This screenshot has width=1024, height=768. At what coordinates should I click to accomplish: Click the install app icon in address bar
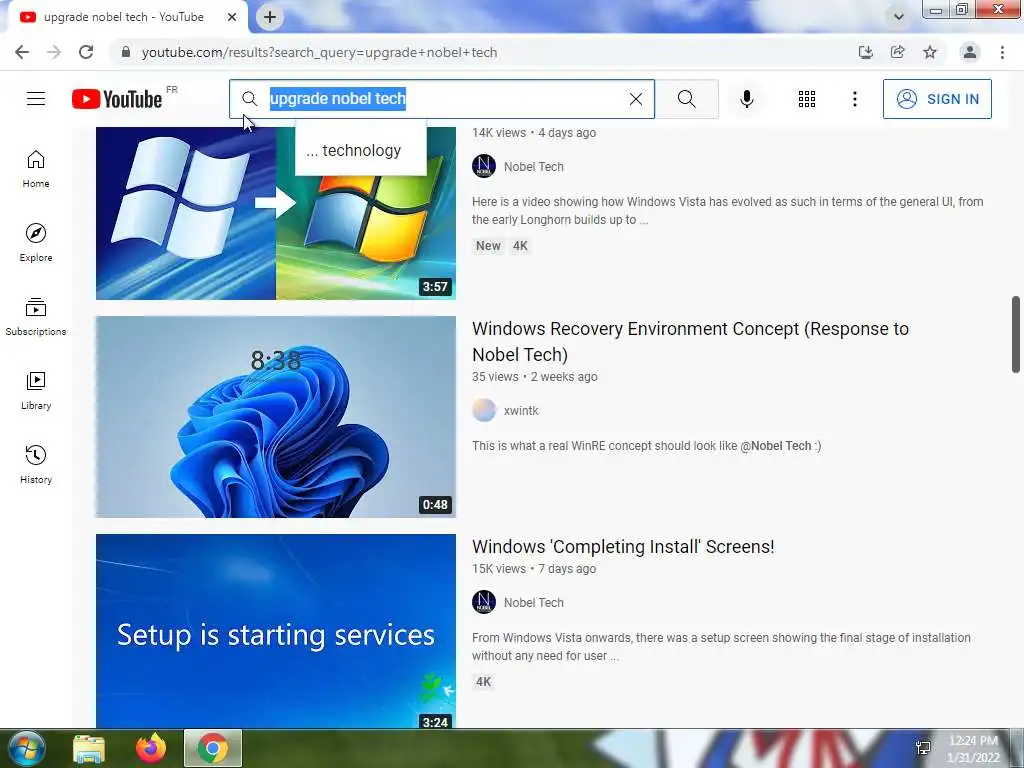pyautogui.click(x=866, y=52)
